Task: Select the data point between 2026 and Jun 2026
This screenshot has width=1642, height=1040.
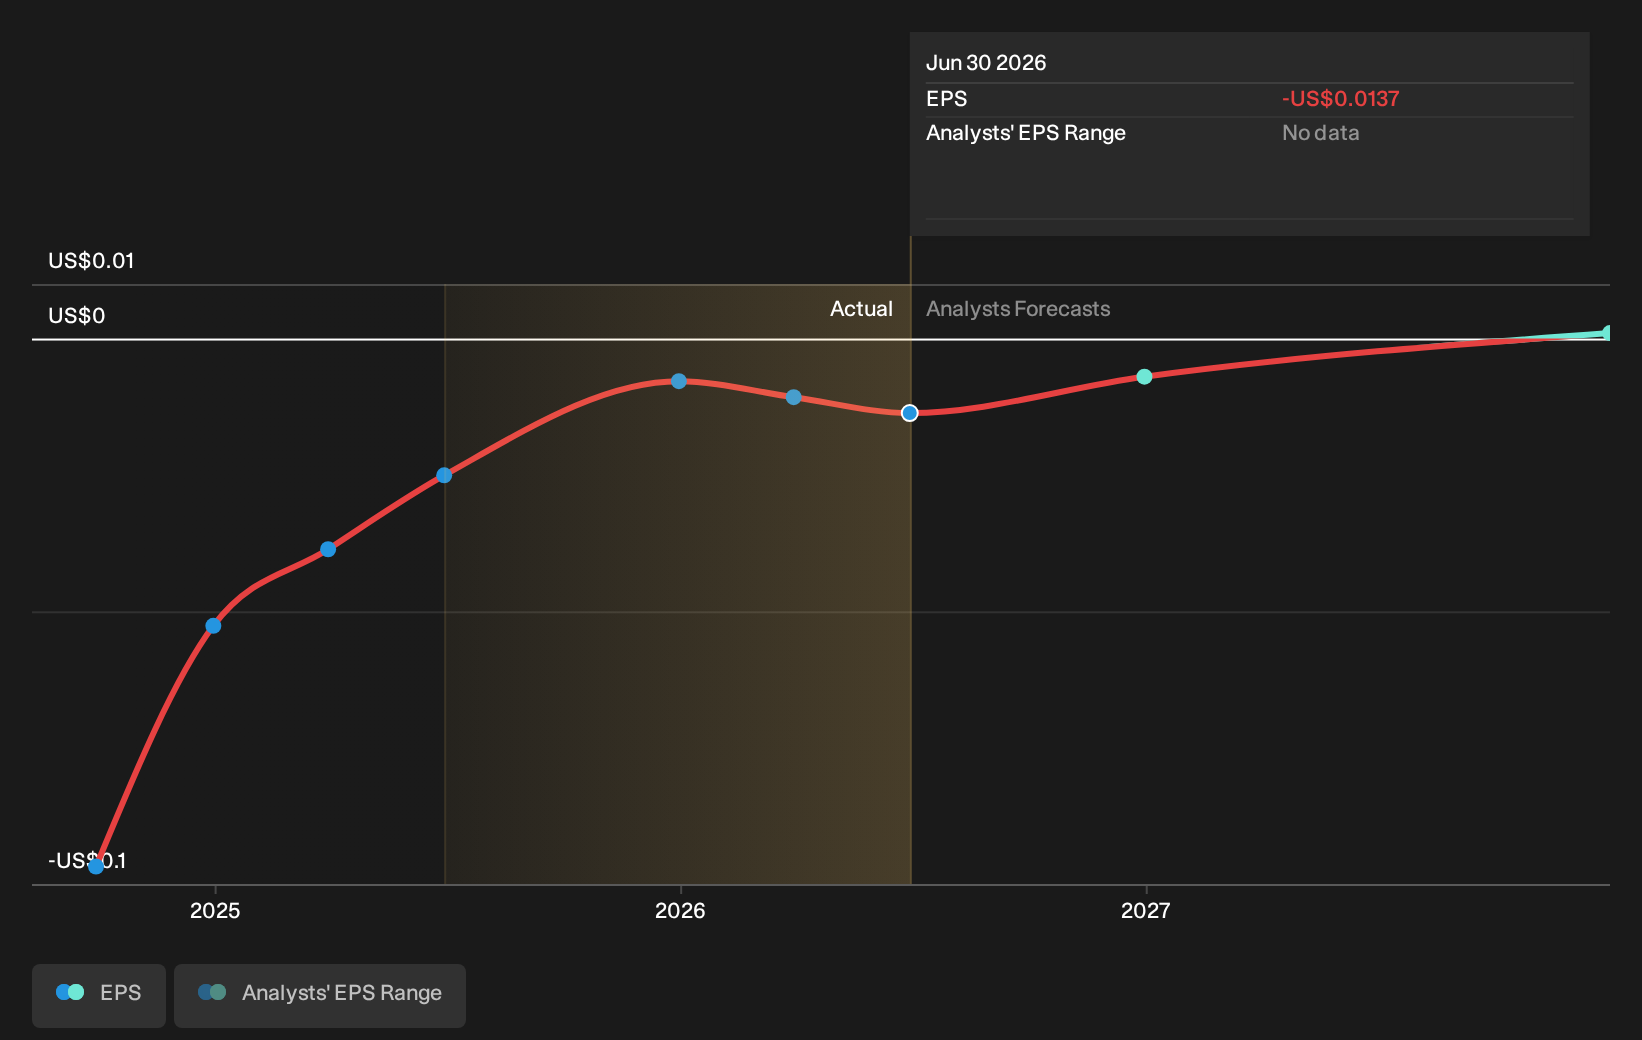Action: tap(793, 397)
